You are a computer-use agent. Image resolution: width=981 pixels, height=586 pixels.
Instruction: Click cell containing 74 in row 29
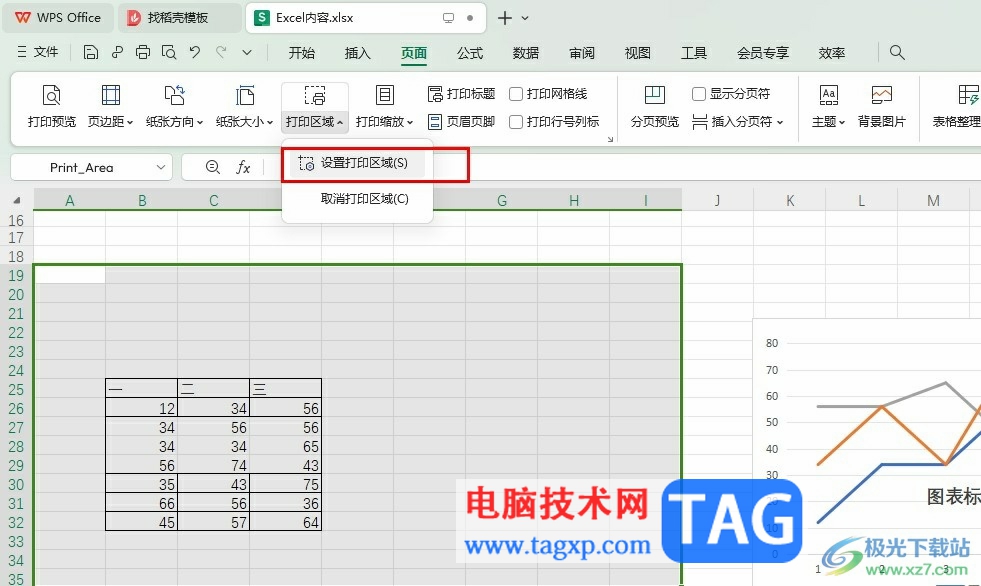click(213, 465)
